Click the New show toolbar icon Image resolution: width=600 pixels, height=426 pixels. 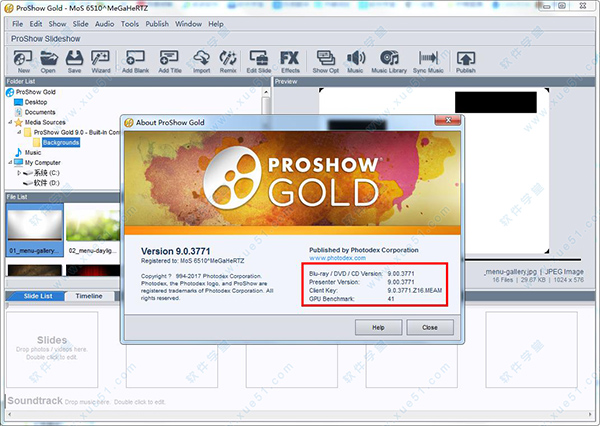point(23,61)
